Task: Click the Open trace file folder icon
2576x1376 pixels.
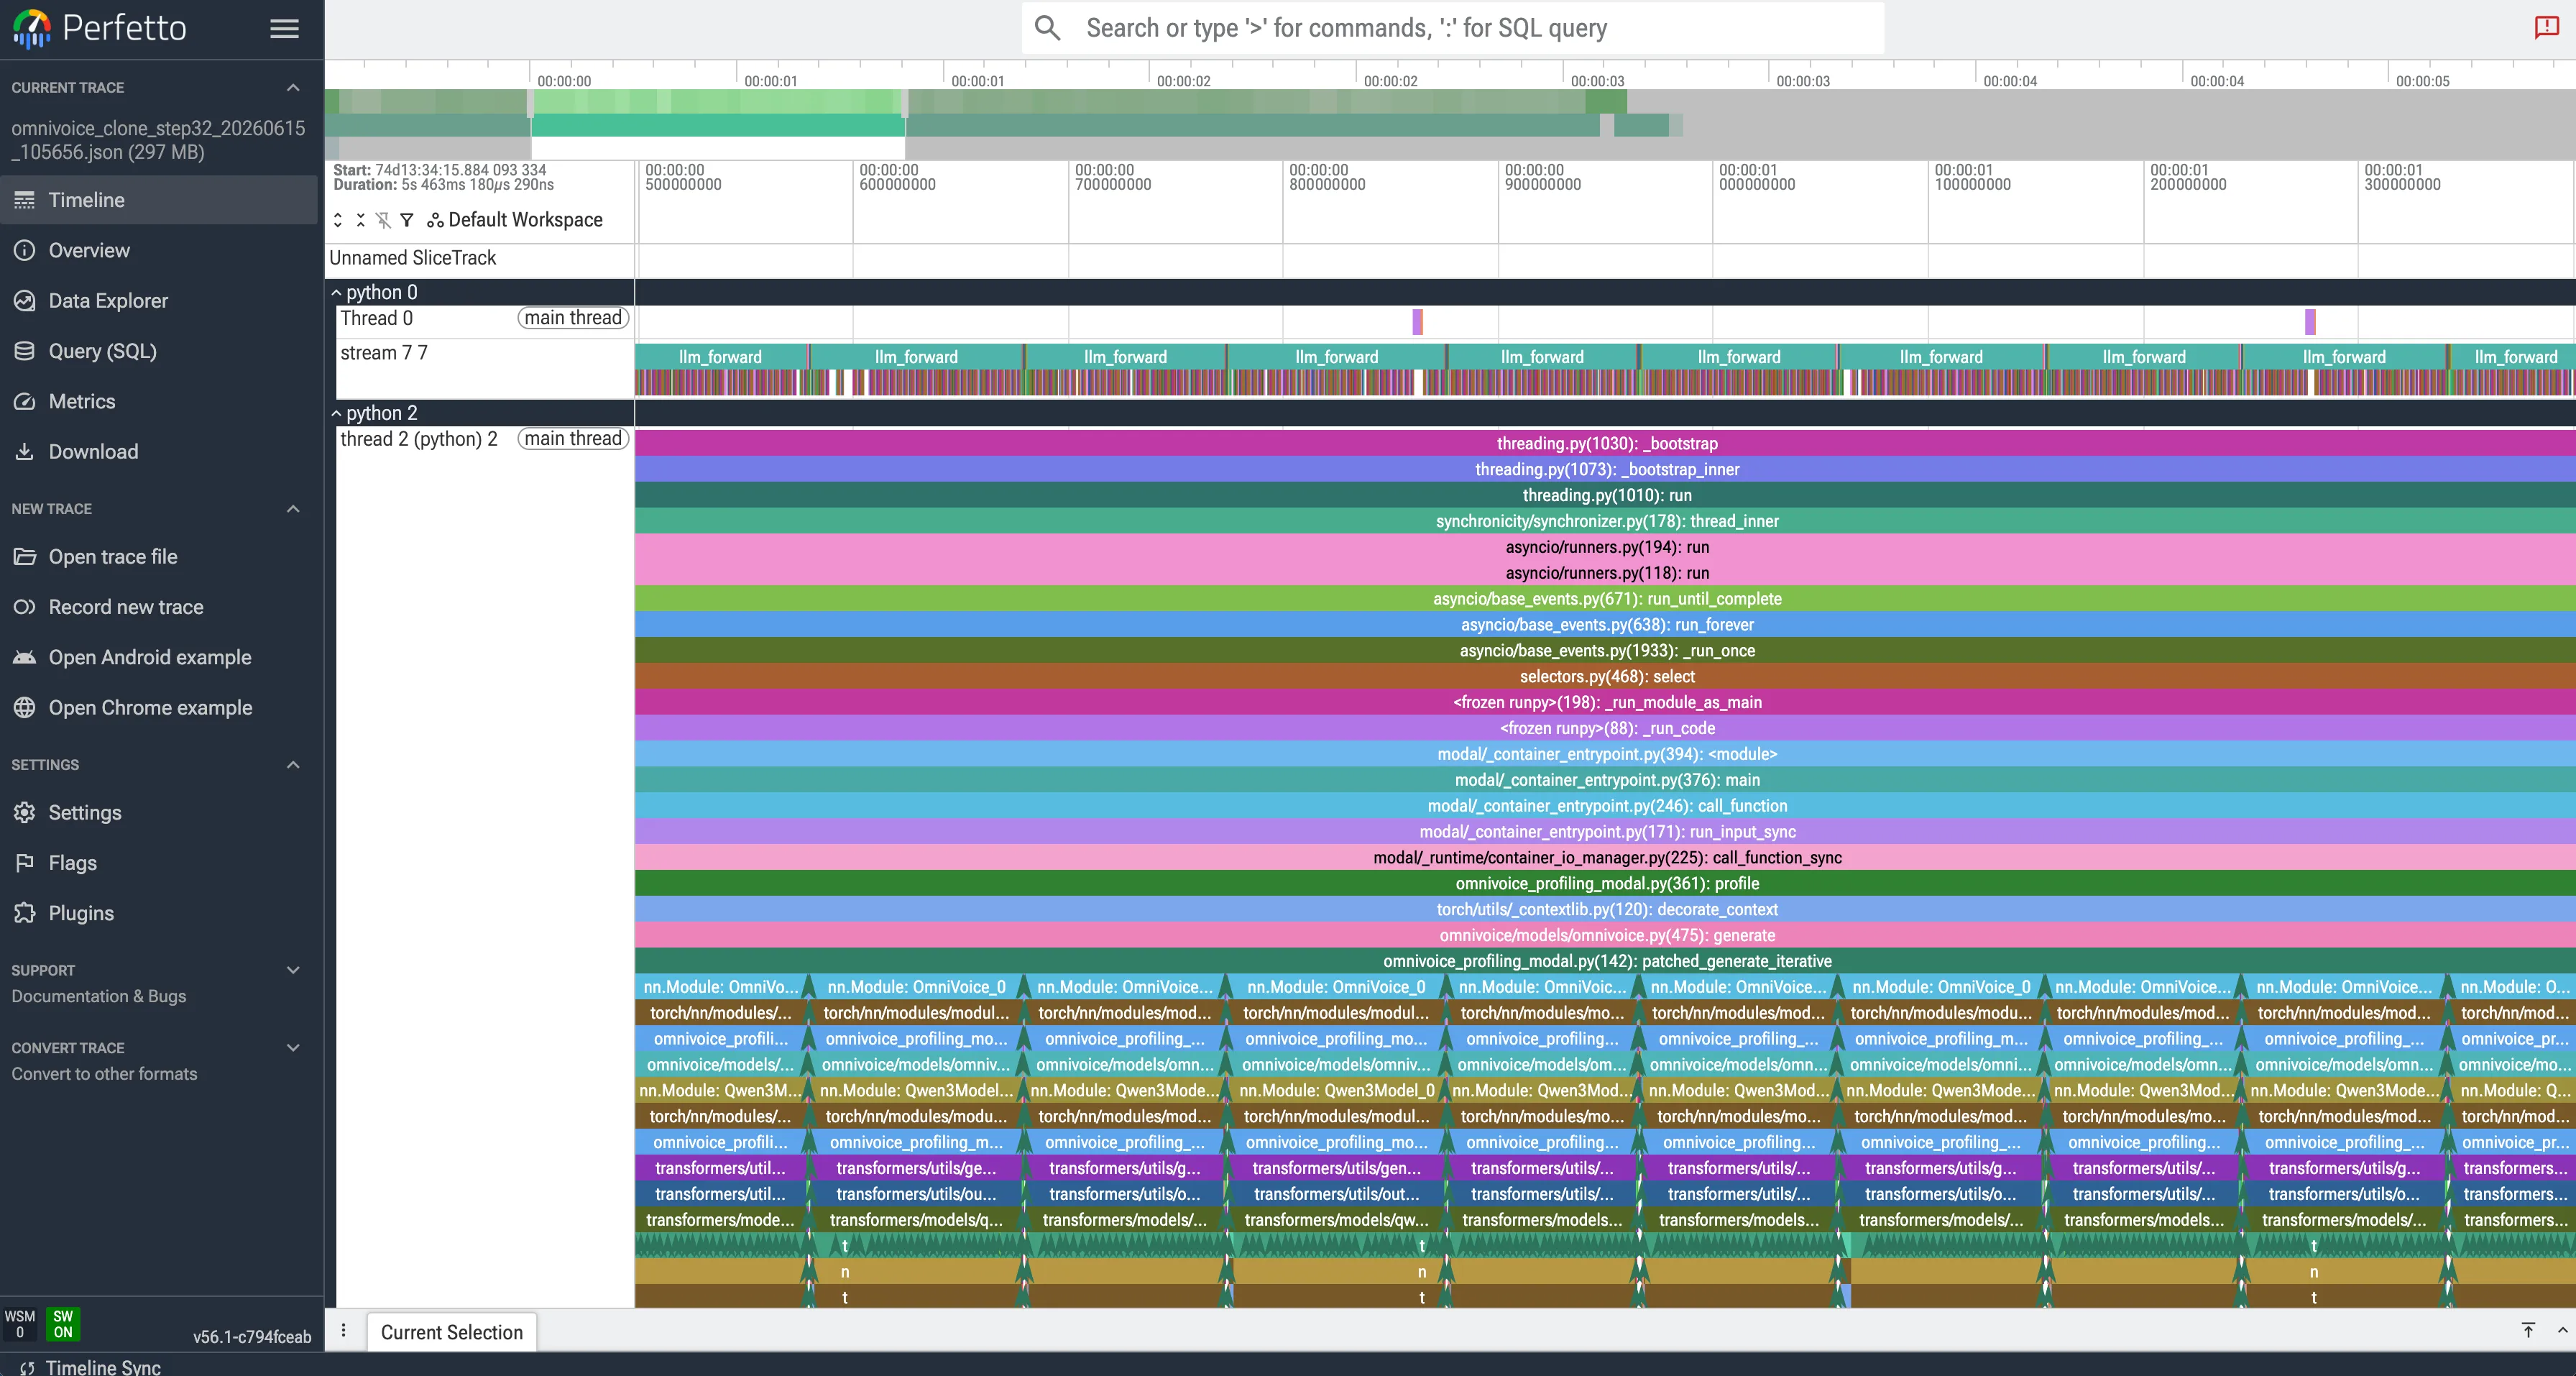Action: (x=25, y=556)
